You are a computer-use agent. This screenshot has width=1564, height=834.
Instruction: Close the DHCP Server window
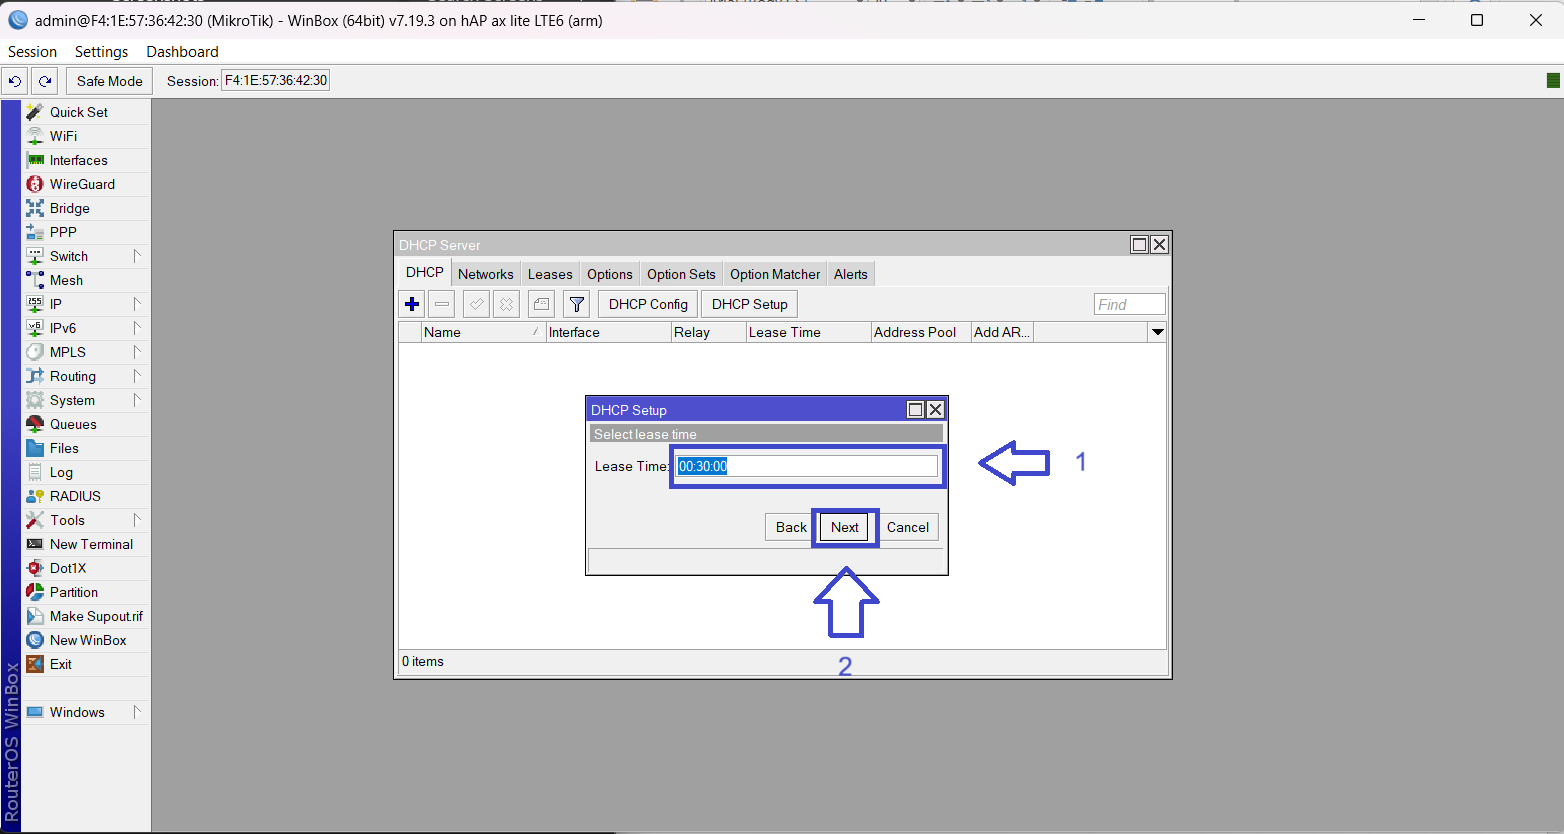tap(1159, 245)
